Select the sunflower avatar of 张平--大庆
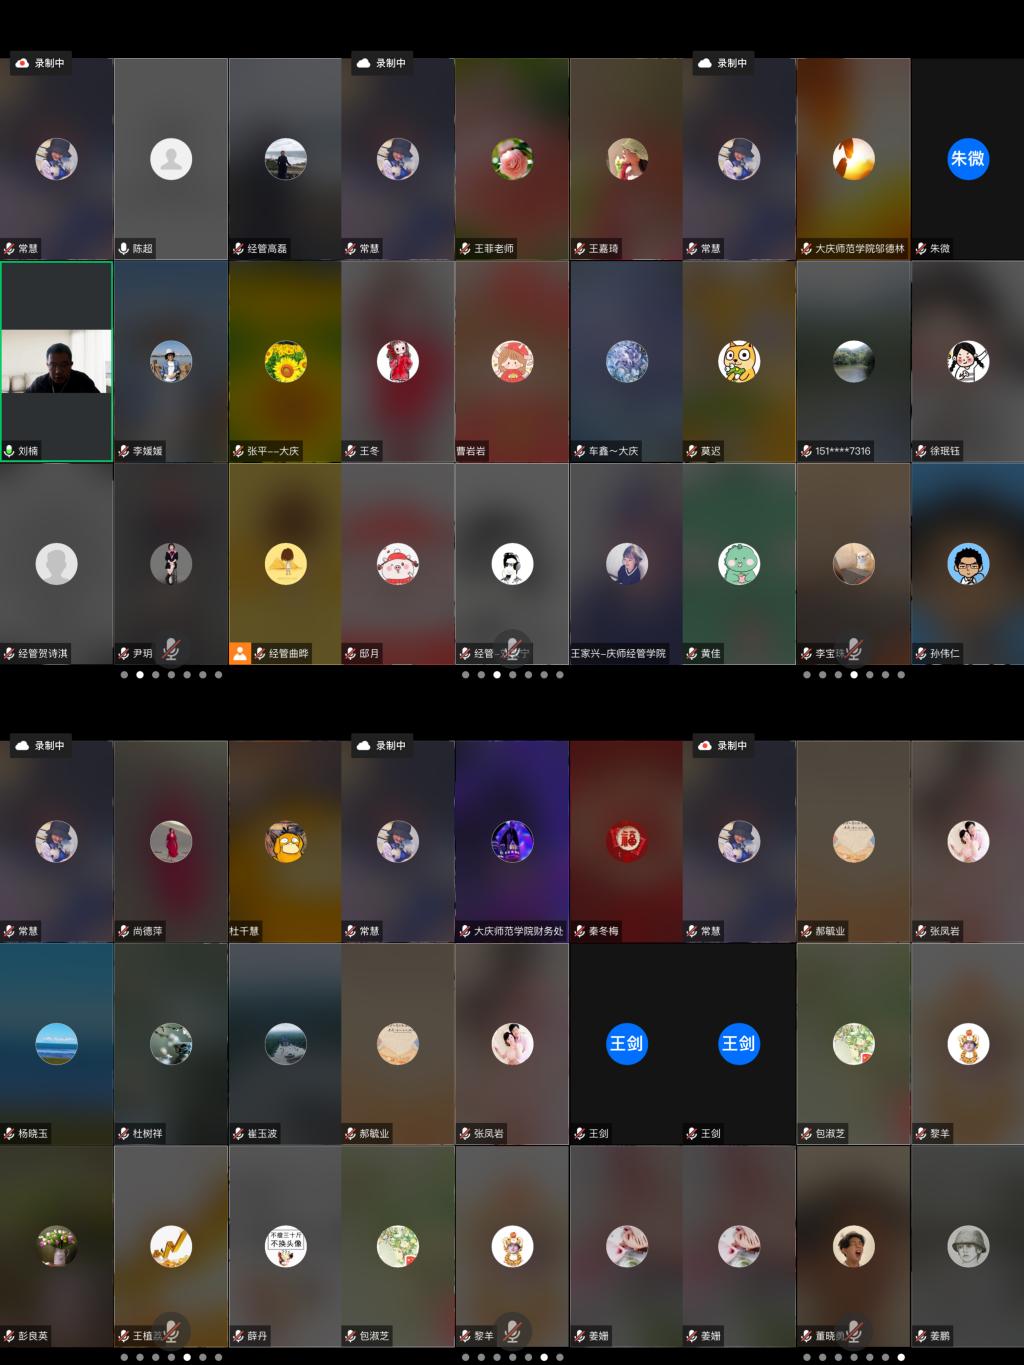This screenshot has height=1365, width=1024. coord(285,361)
